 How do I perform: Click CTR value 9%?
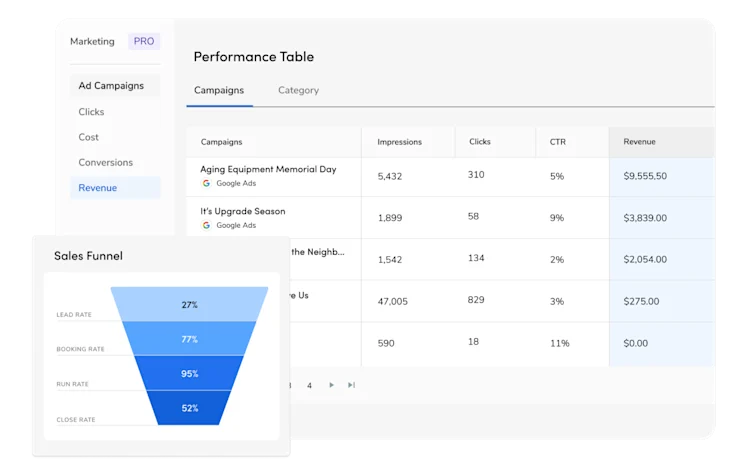click(x=557, y=218)
